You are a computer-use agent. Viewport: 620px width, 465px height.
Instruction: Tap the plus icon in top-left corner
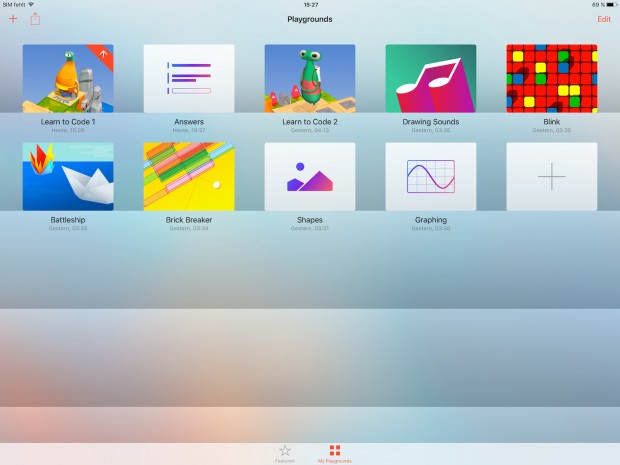tap(13, 19)
